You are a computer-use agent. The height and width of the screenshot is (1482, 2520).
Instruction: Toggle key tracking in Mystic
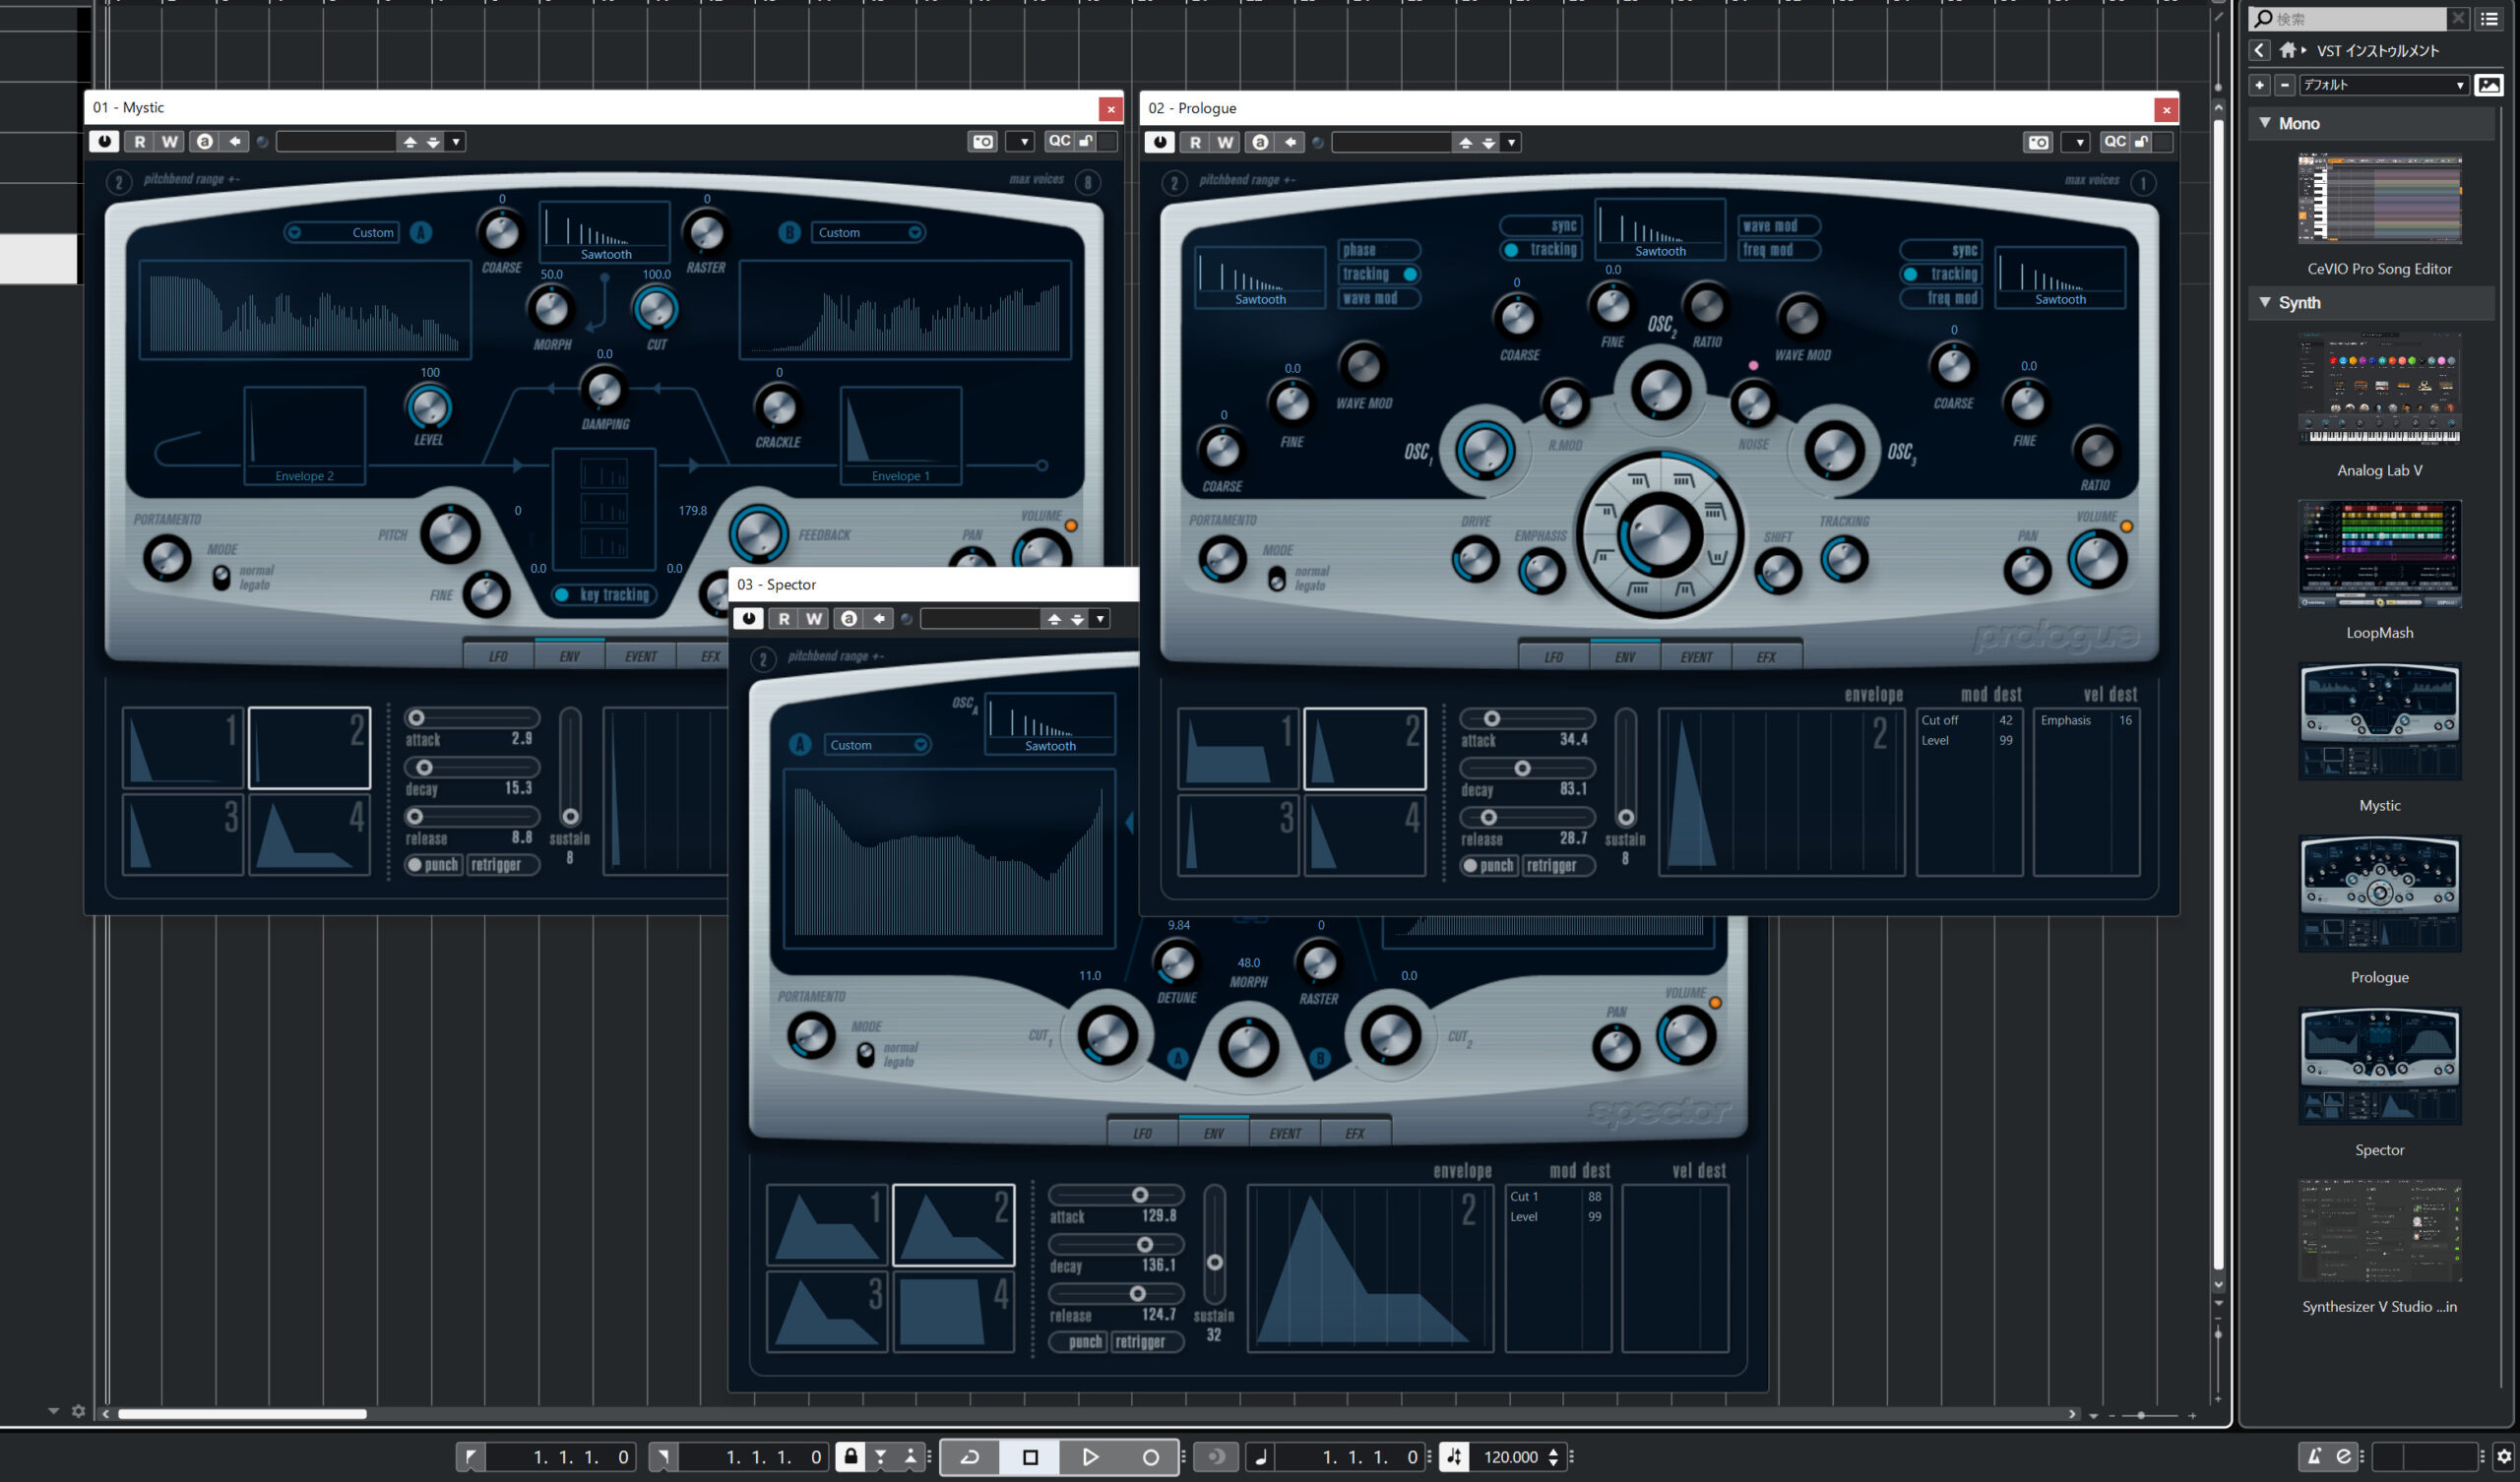(x=605, y=595)
